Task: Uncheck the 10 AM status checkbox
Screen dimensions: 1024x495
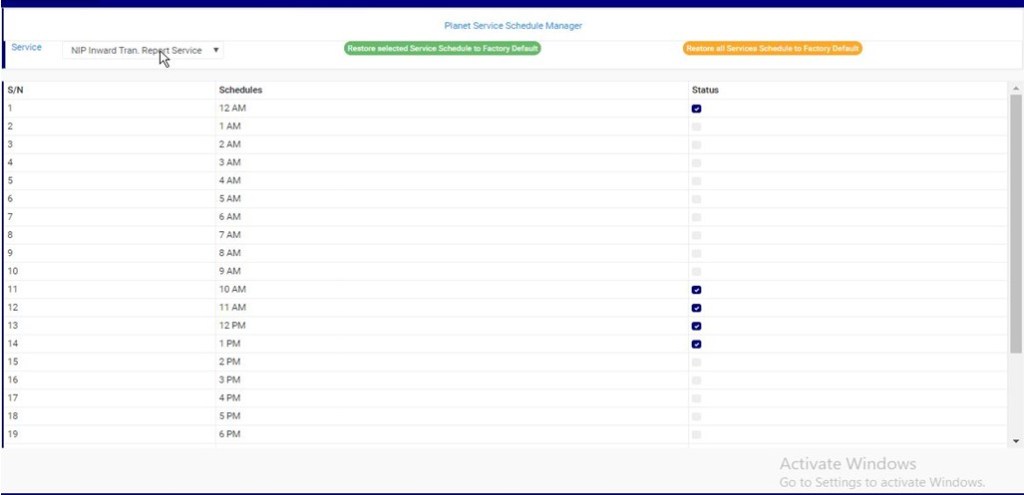Action: 696,289
